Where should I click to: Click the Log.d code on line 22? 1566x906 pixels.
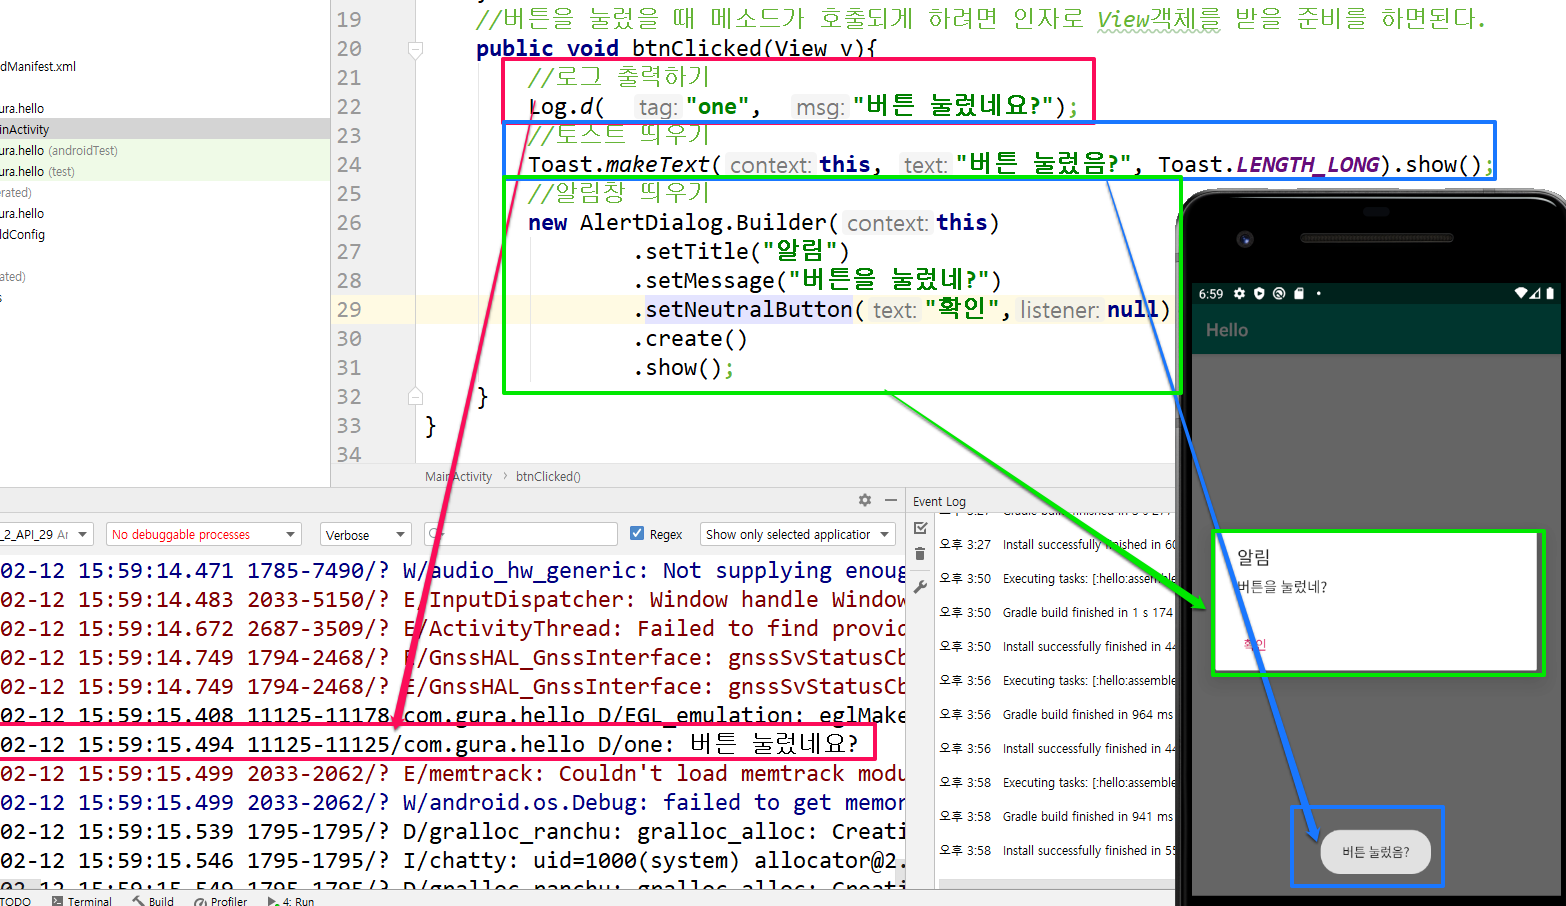click(x=803, y=106)
